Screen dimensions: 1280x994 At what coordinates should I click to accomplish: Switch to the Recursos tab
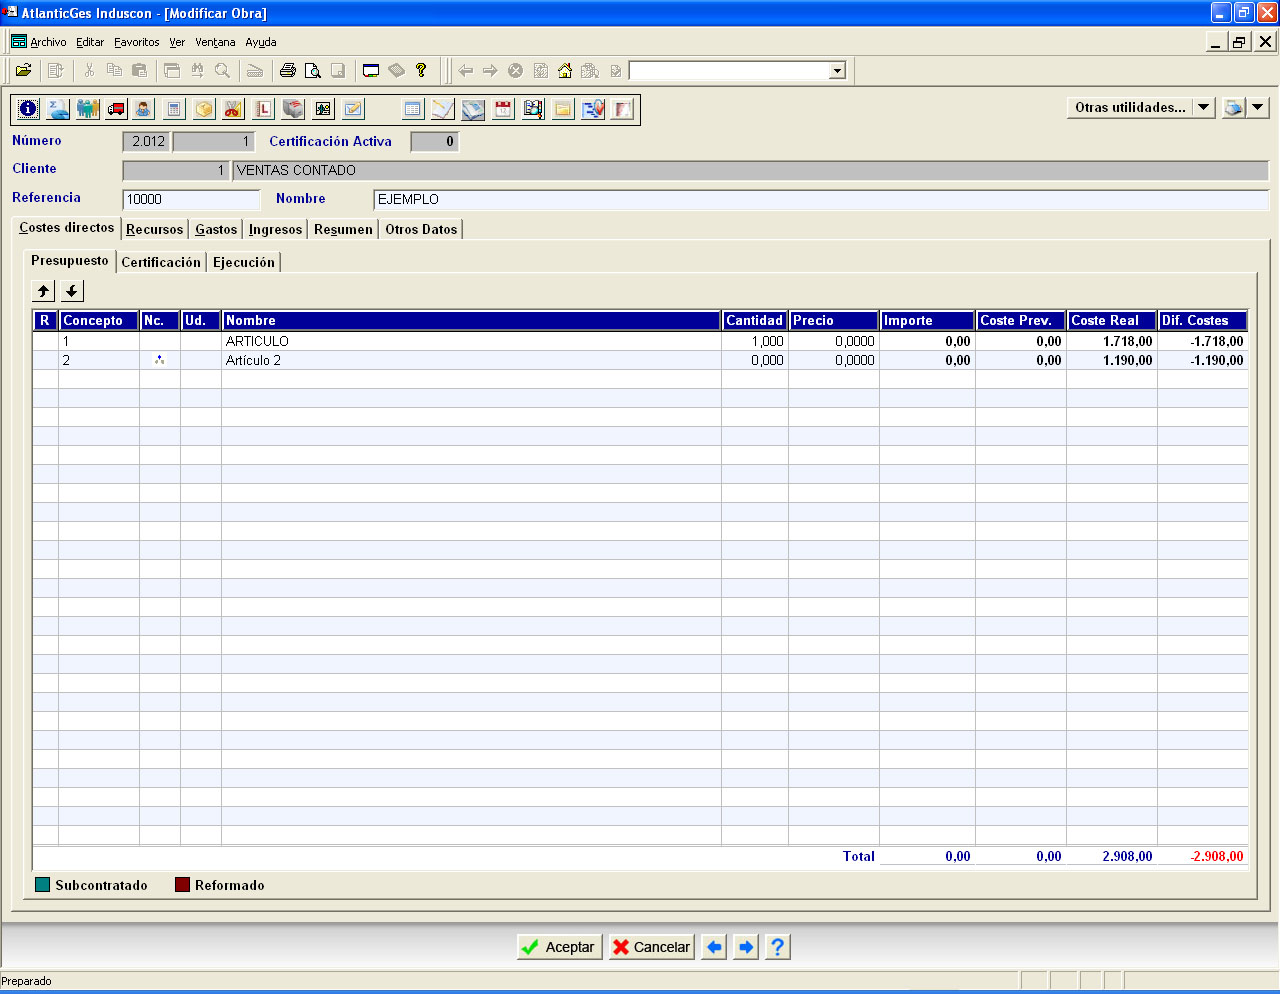(154, 229)
